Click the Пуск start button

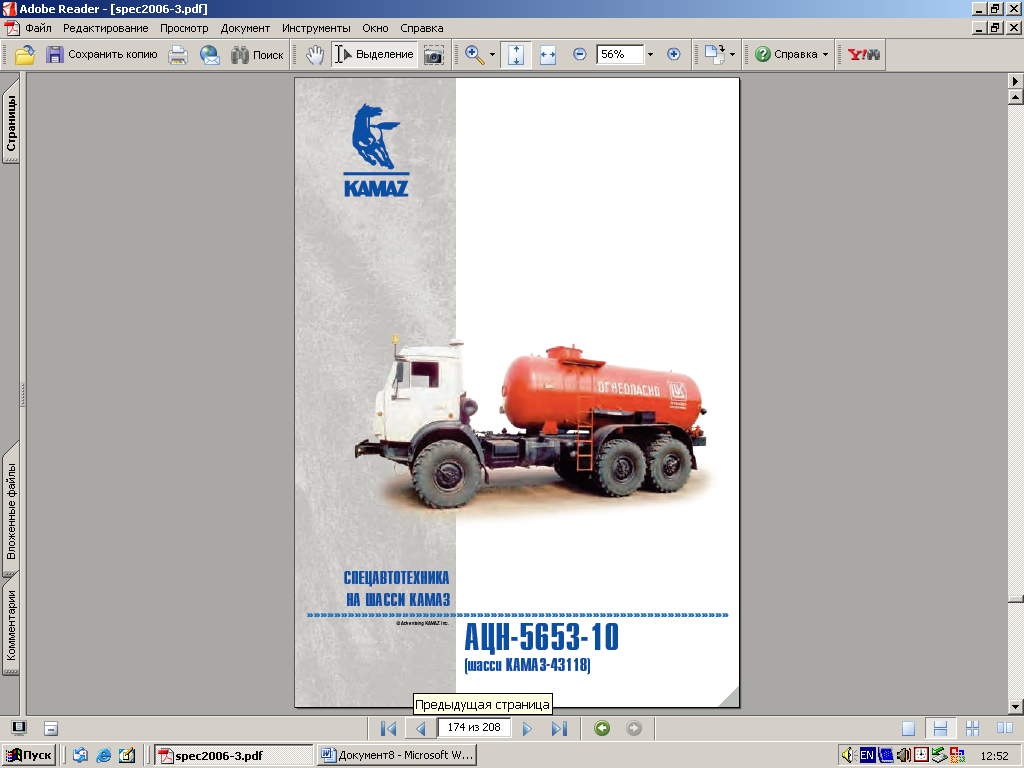tap(29, 755)
